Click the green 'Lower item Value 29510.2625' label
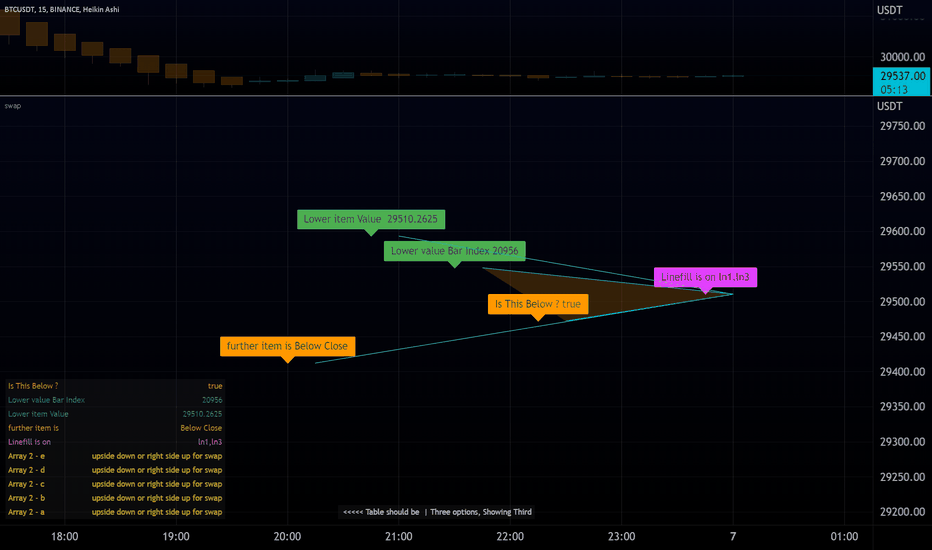This screenshot has height=550, width=932. pos(371,219)
